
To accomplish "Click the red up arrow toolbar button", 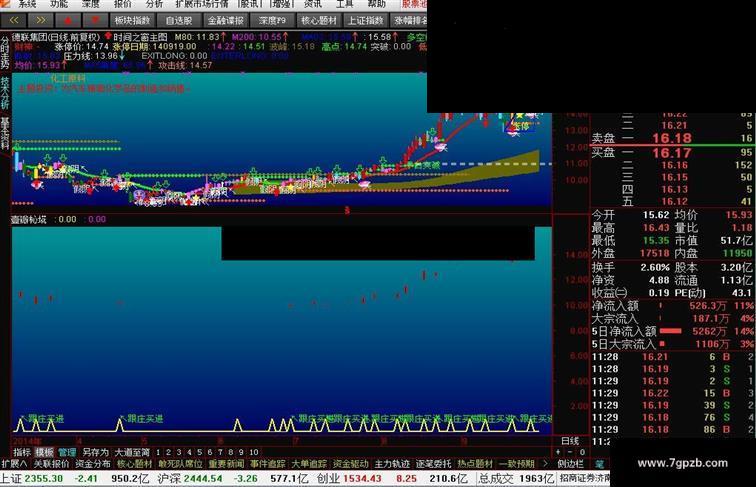I will [68, 20].
